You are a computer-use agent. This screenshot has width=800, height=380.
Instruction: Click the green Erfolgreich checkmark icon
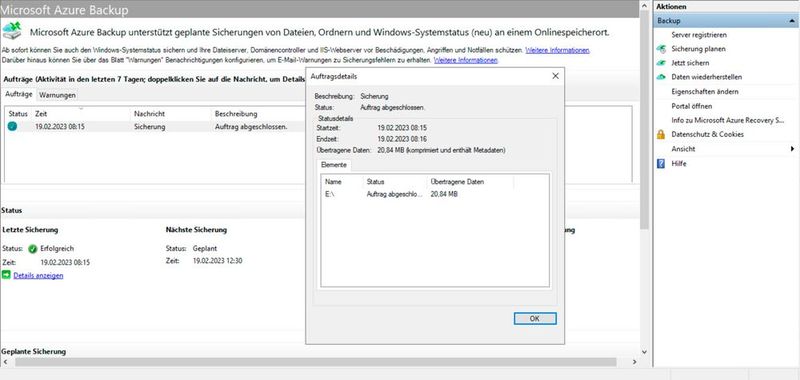pyautogui.click(x=33, y=249)
